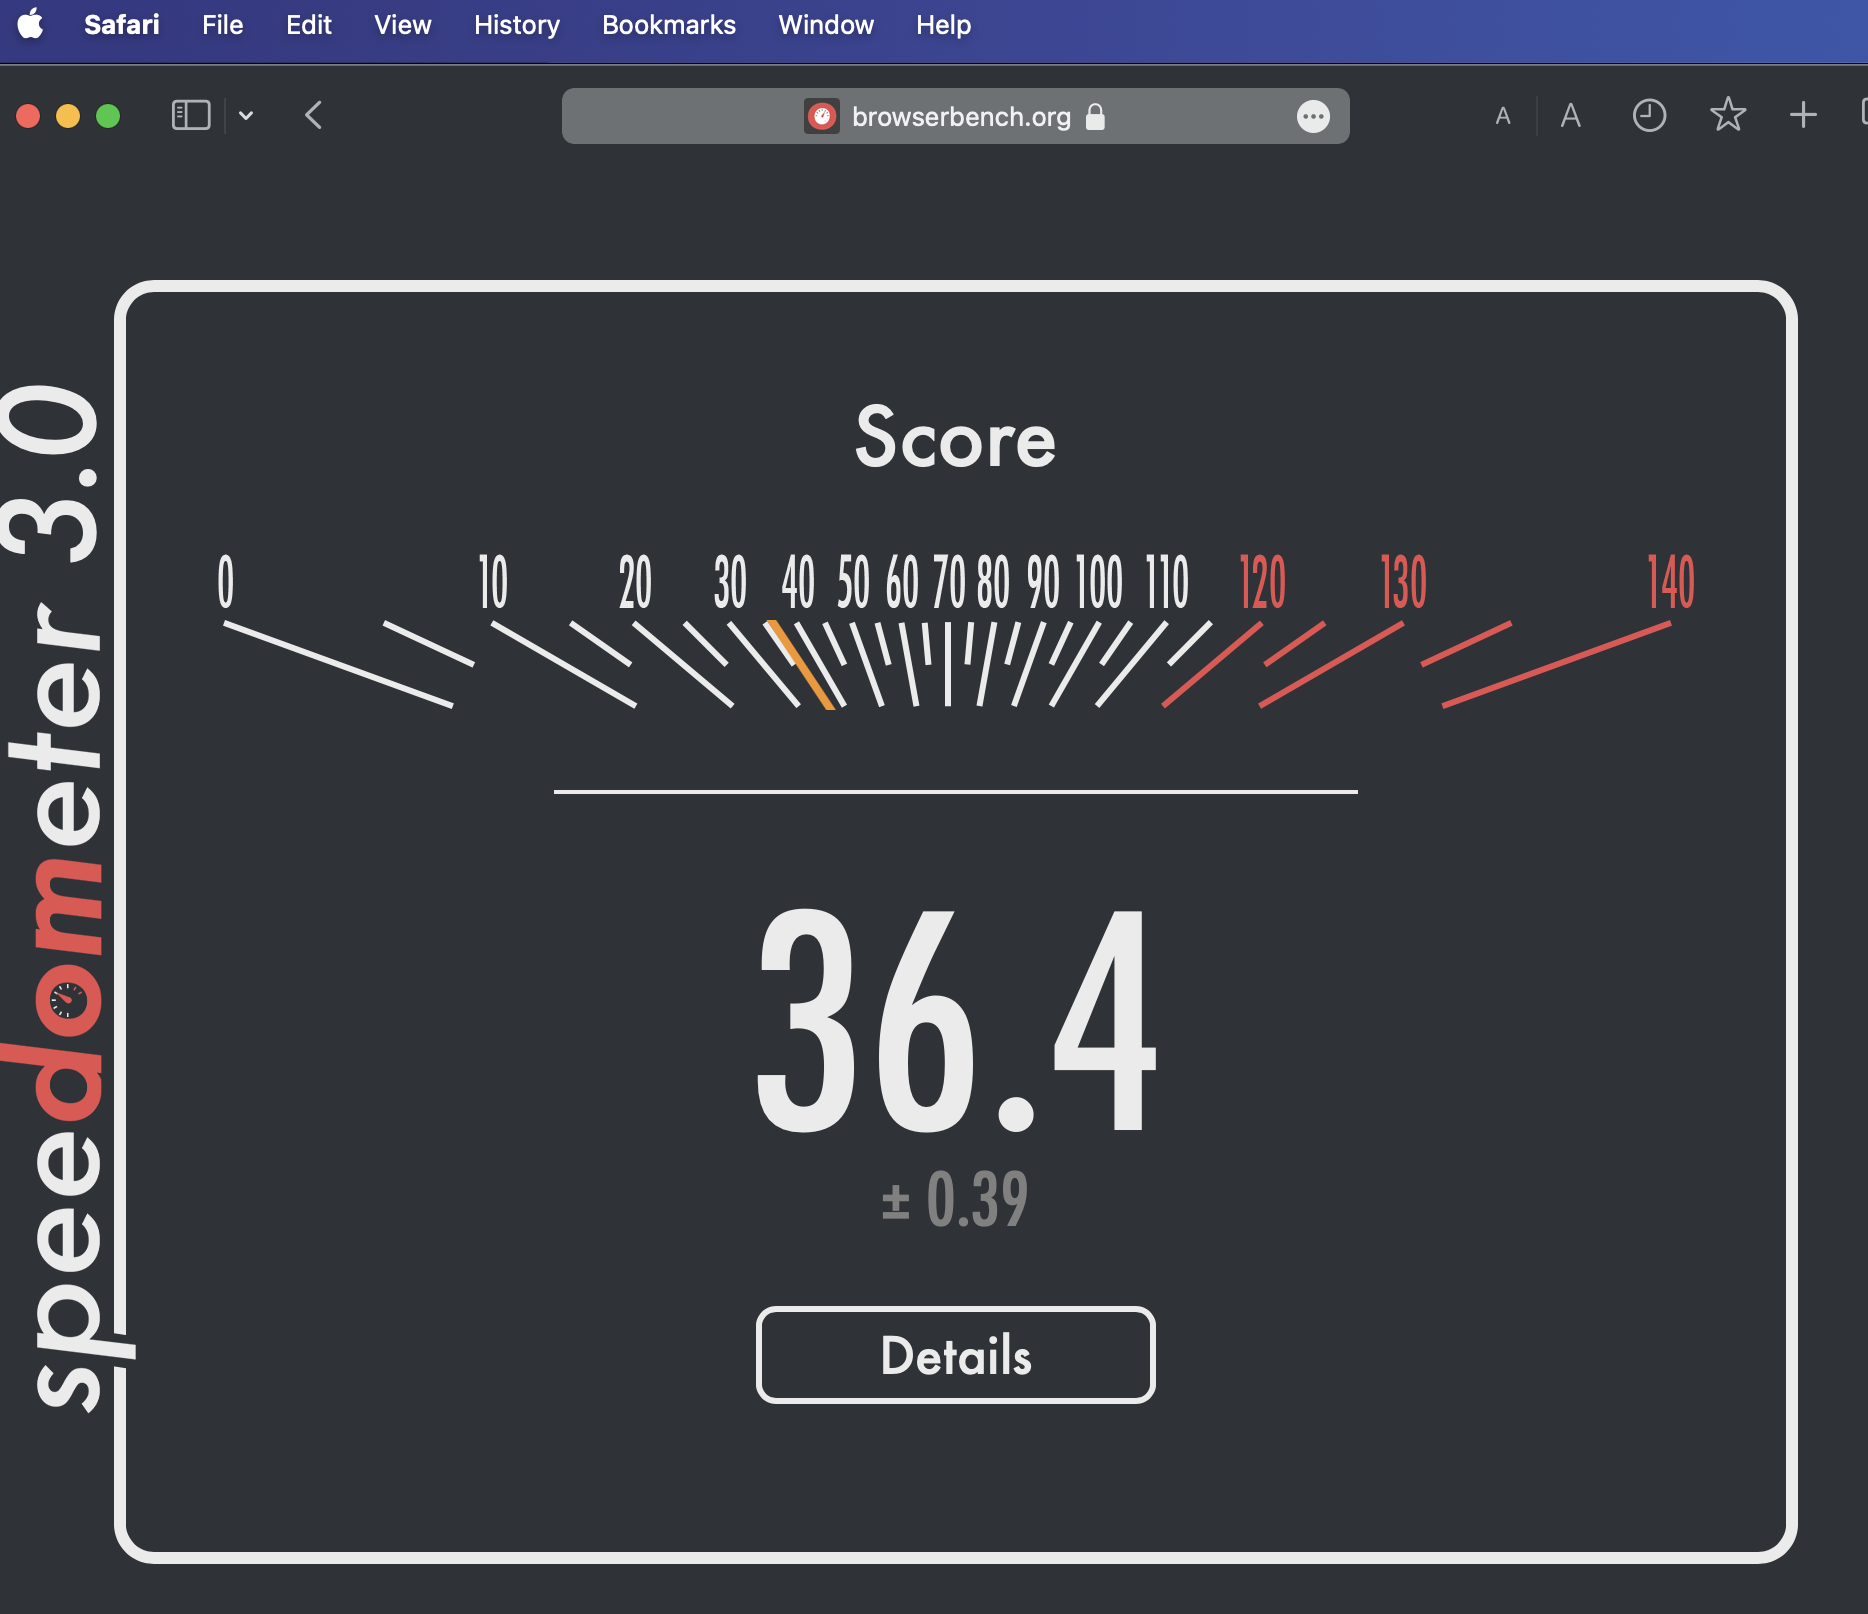1868x1614 pixels.
Task: Click the 100 gauge label
Action: point(1099,582)
